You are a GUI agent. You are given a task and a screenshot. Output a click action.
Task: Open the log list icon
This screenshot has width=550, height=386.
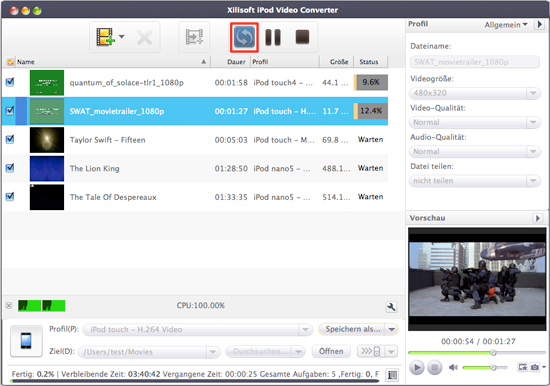(392, 375)
